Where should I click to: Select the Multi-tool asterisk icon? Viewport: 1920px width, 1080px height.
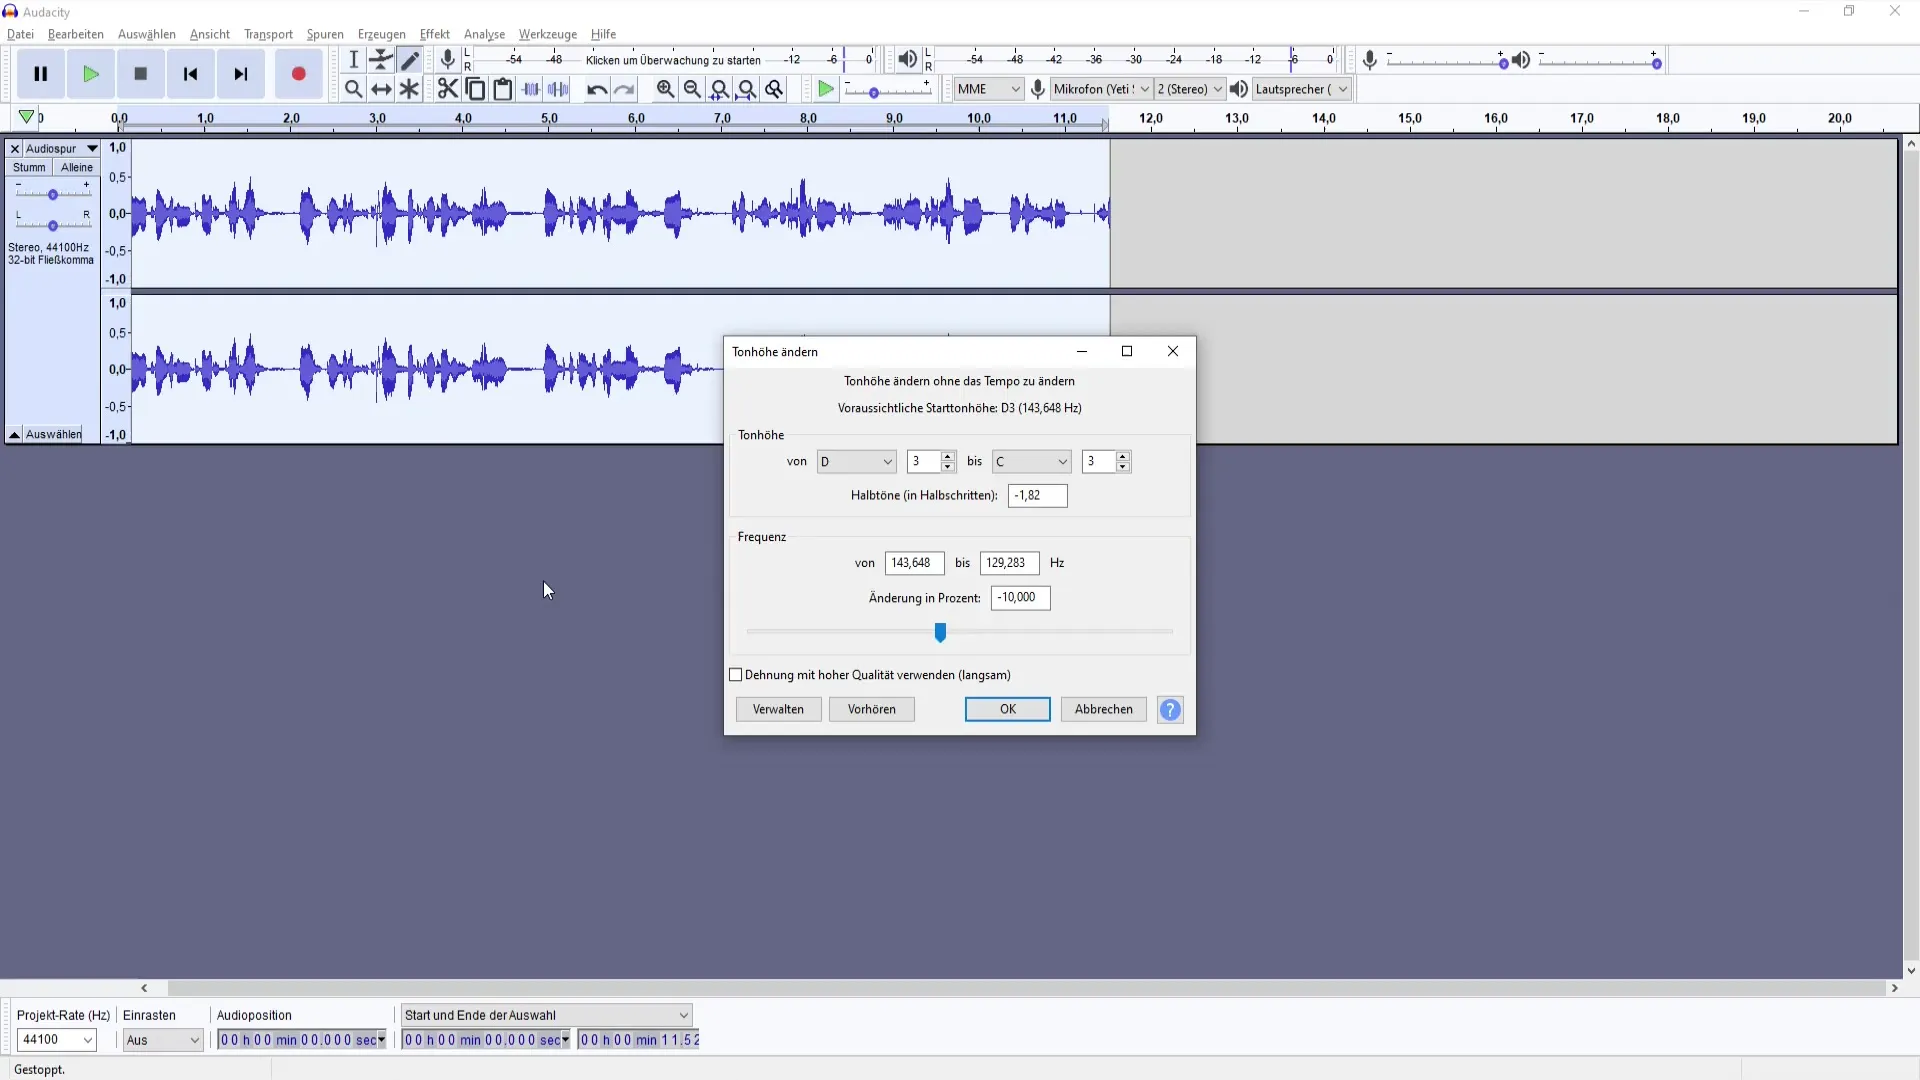409,89
